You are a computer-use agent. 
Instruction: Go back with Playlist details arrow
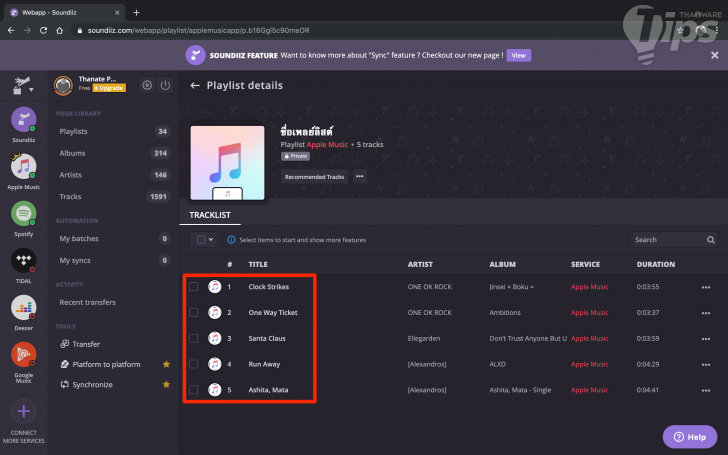coord(195,85)
